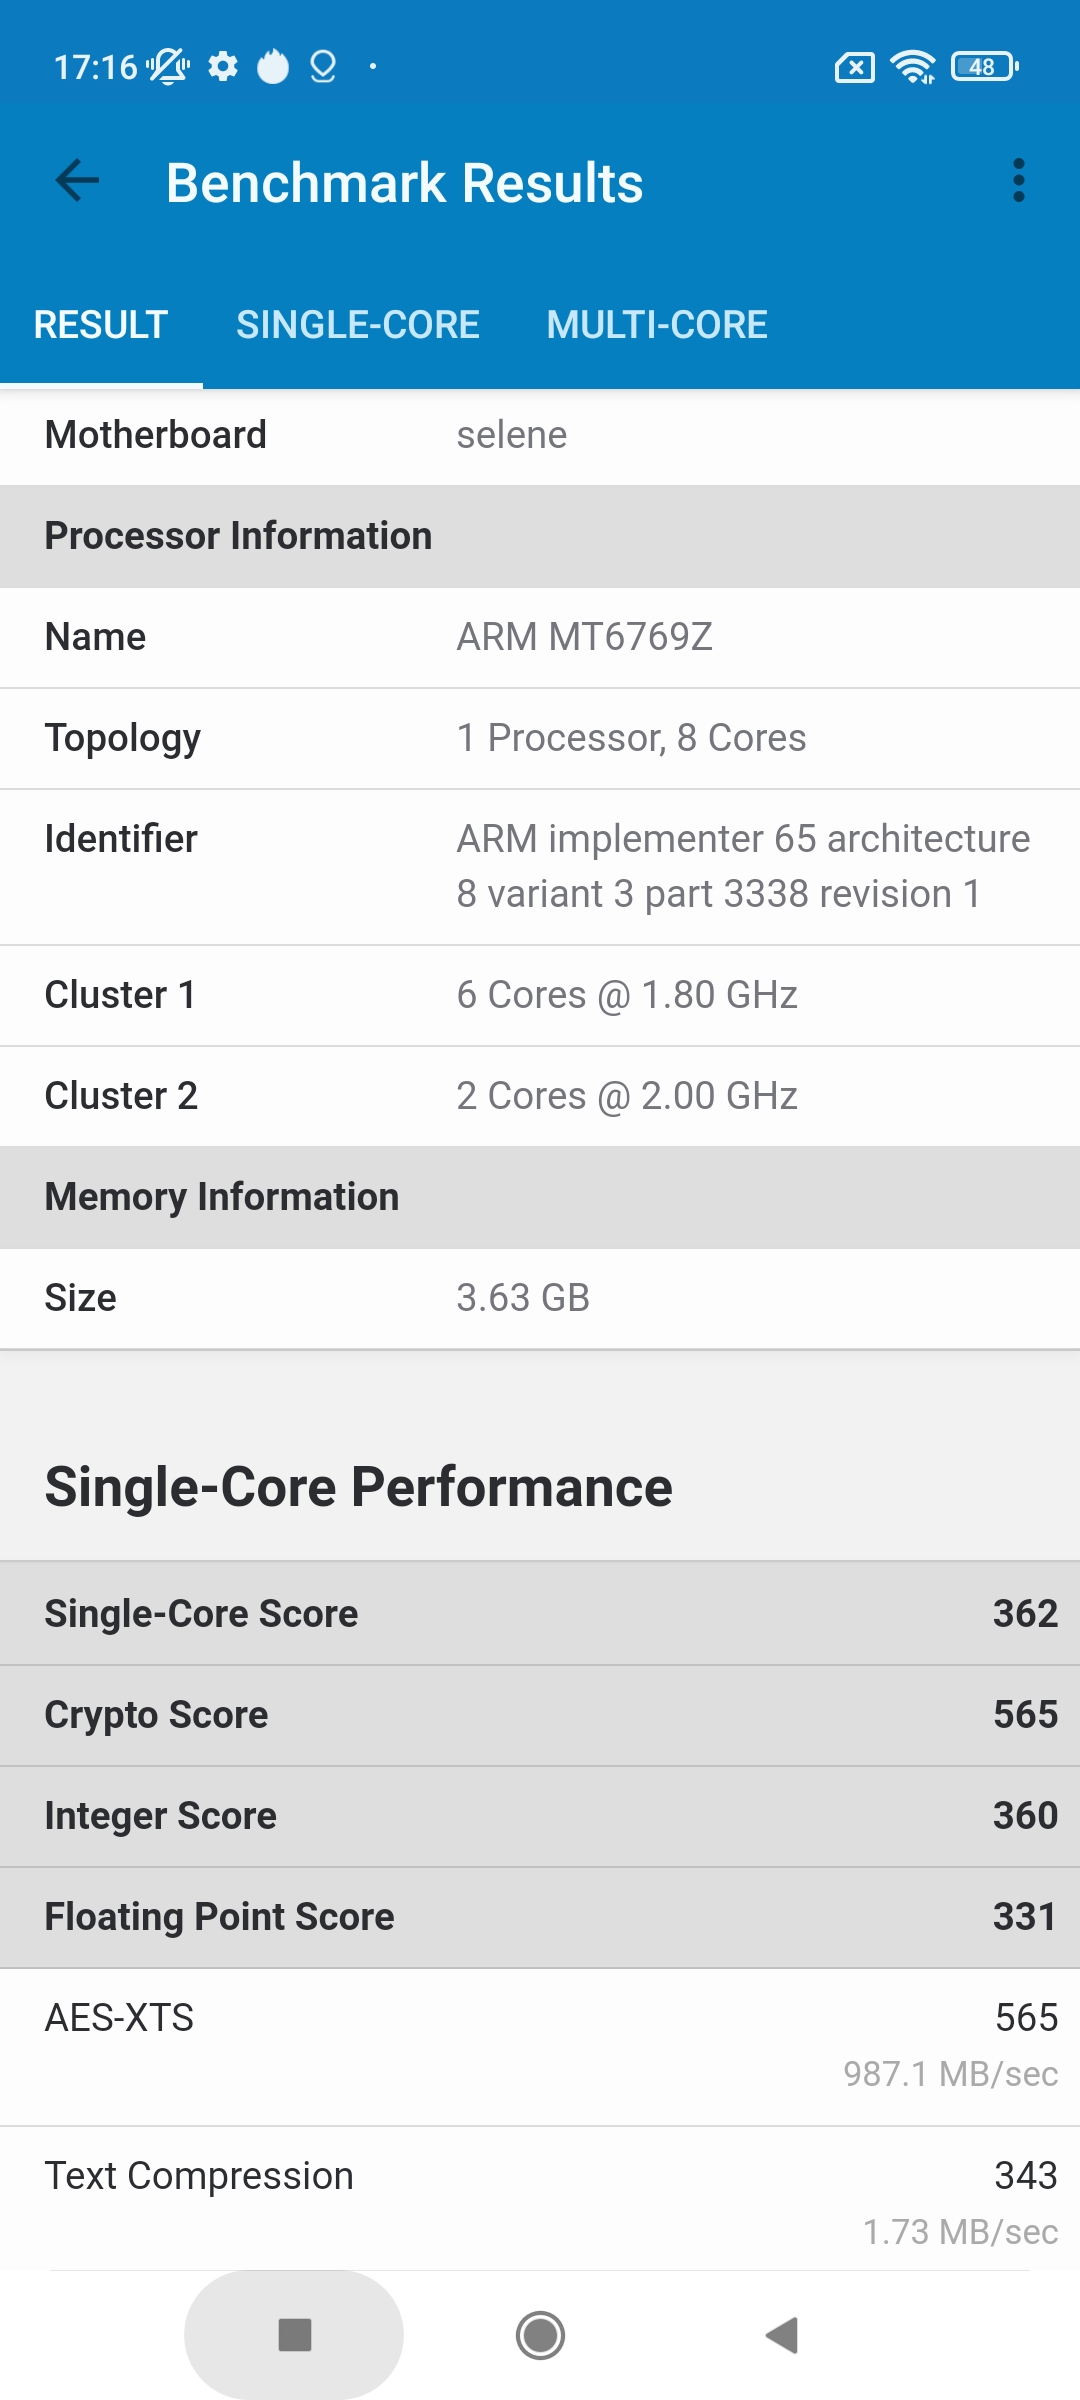Tap the processor Name row ARM MT6769Z
This screenshot has width=1080, height=2400.
click(x=540, y=637)
